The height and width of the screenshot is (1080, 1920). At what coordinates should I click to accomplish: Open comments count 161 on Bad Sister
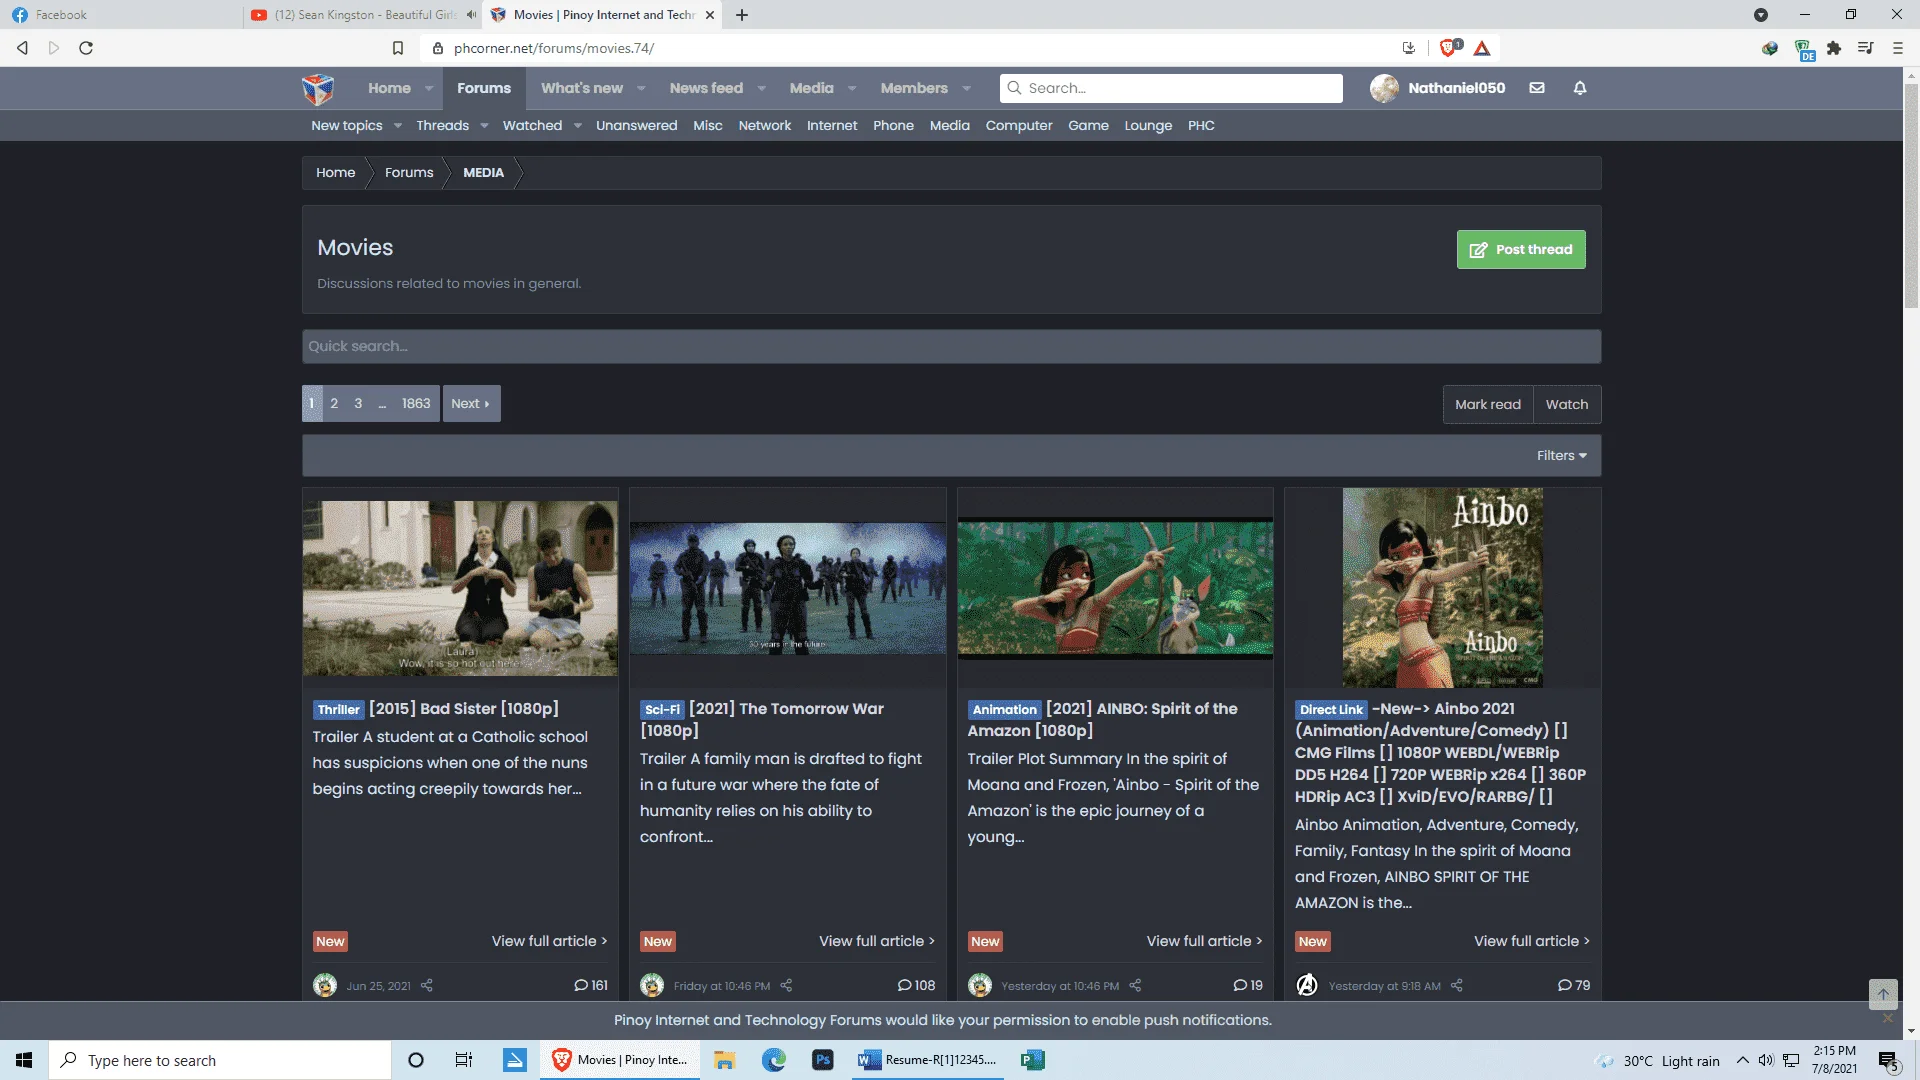point(591,986)
